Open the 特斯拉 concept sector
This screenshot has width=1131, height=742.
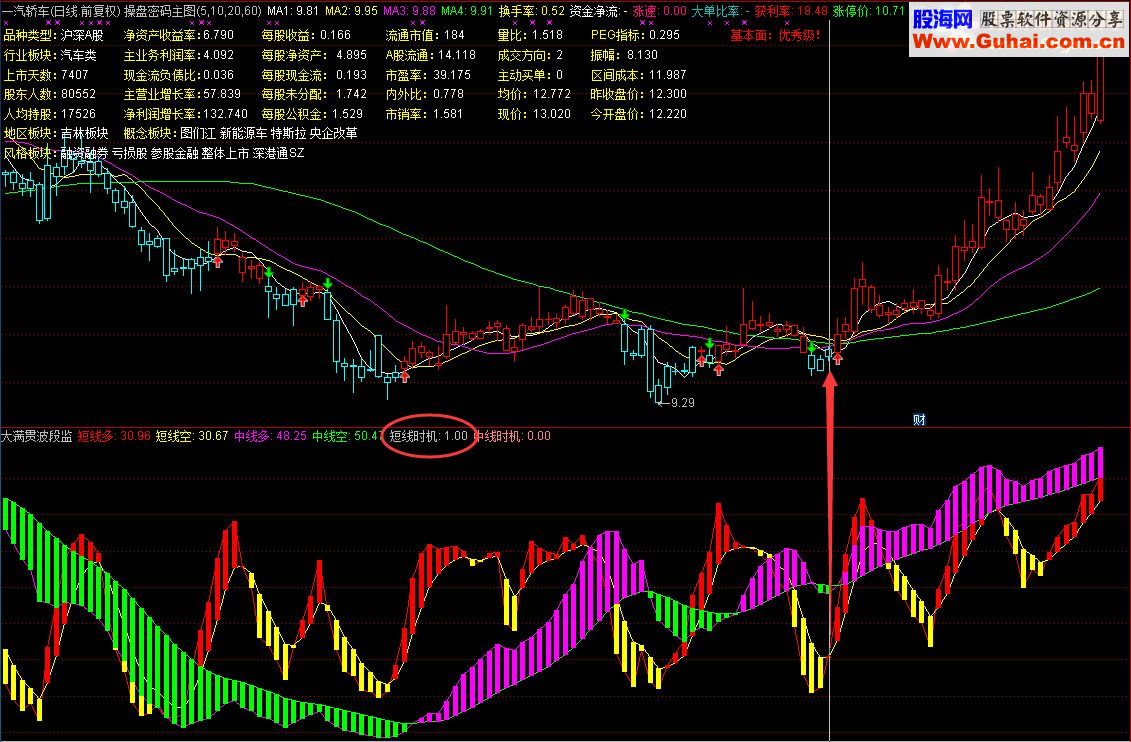tap(289, 133)
